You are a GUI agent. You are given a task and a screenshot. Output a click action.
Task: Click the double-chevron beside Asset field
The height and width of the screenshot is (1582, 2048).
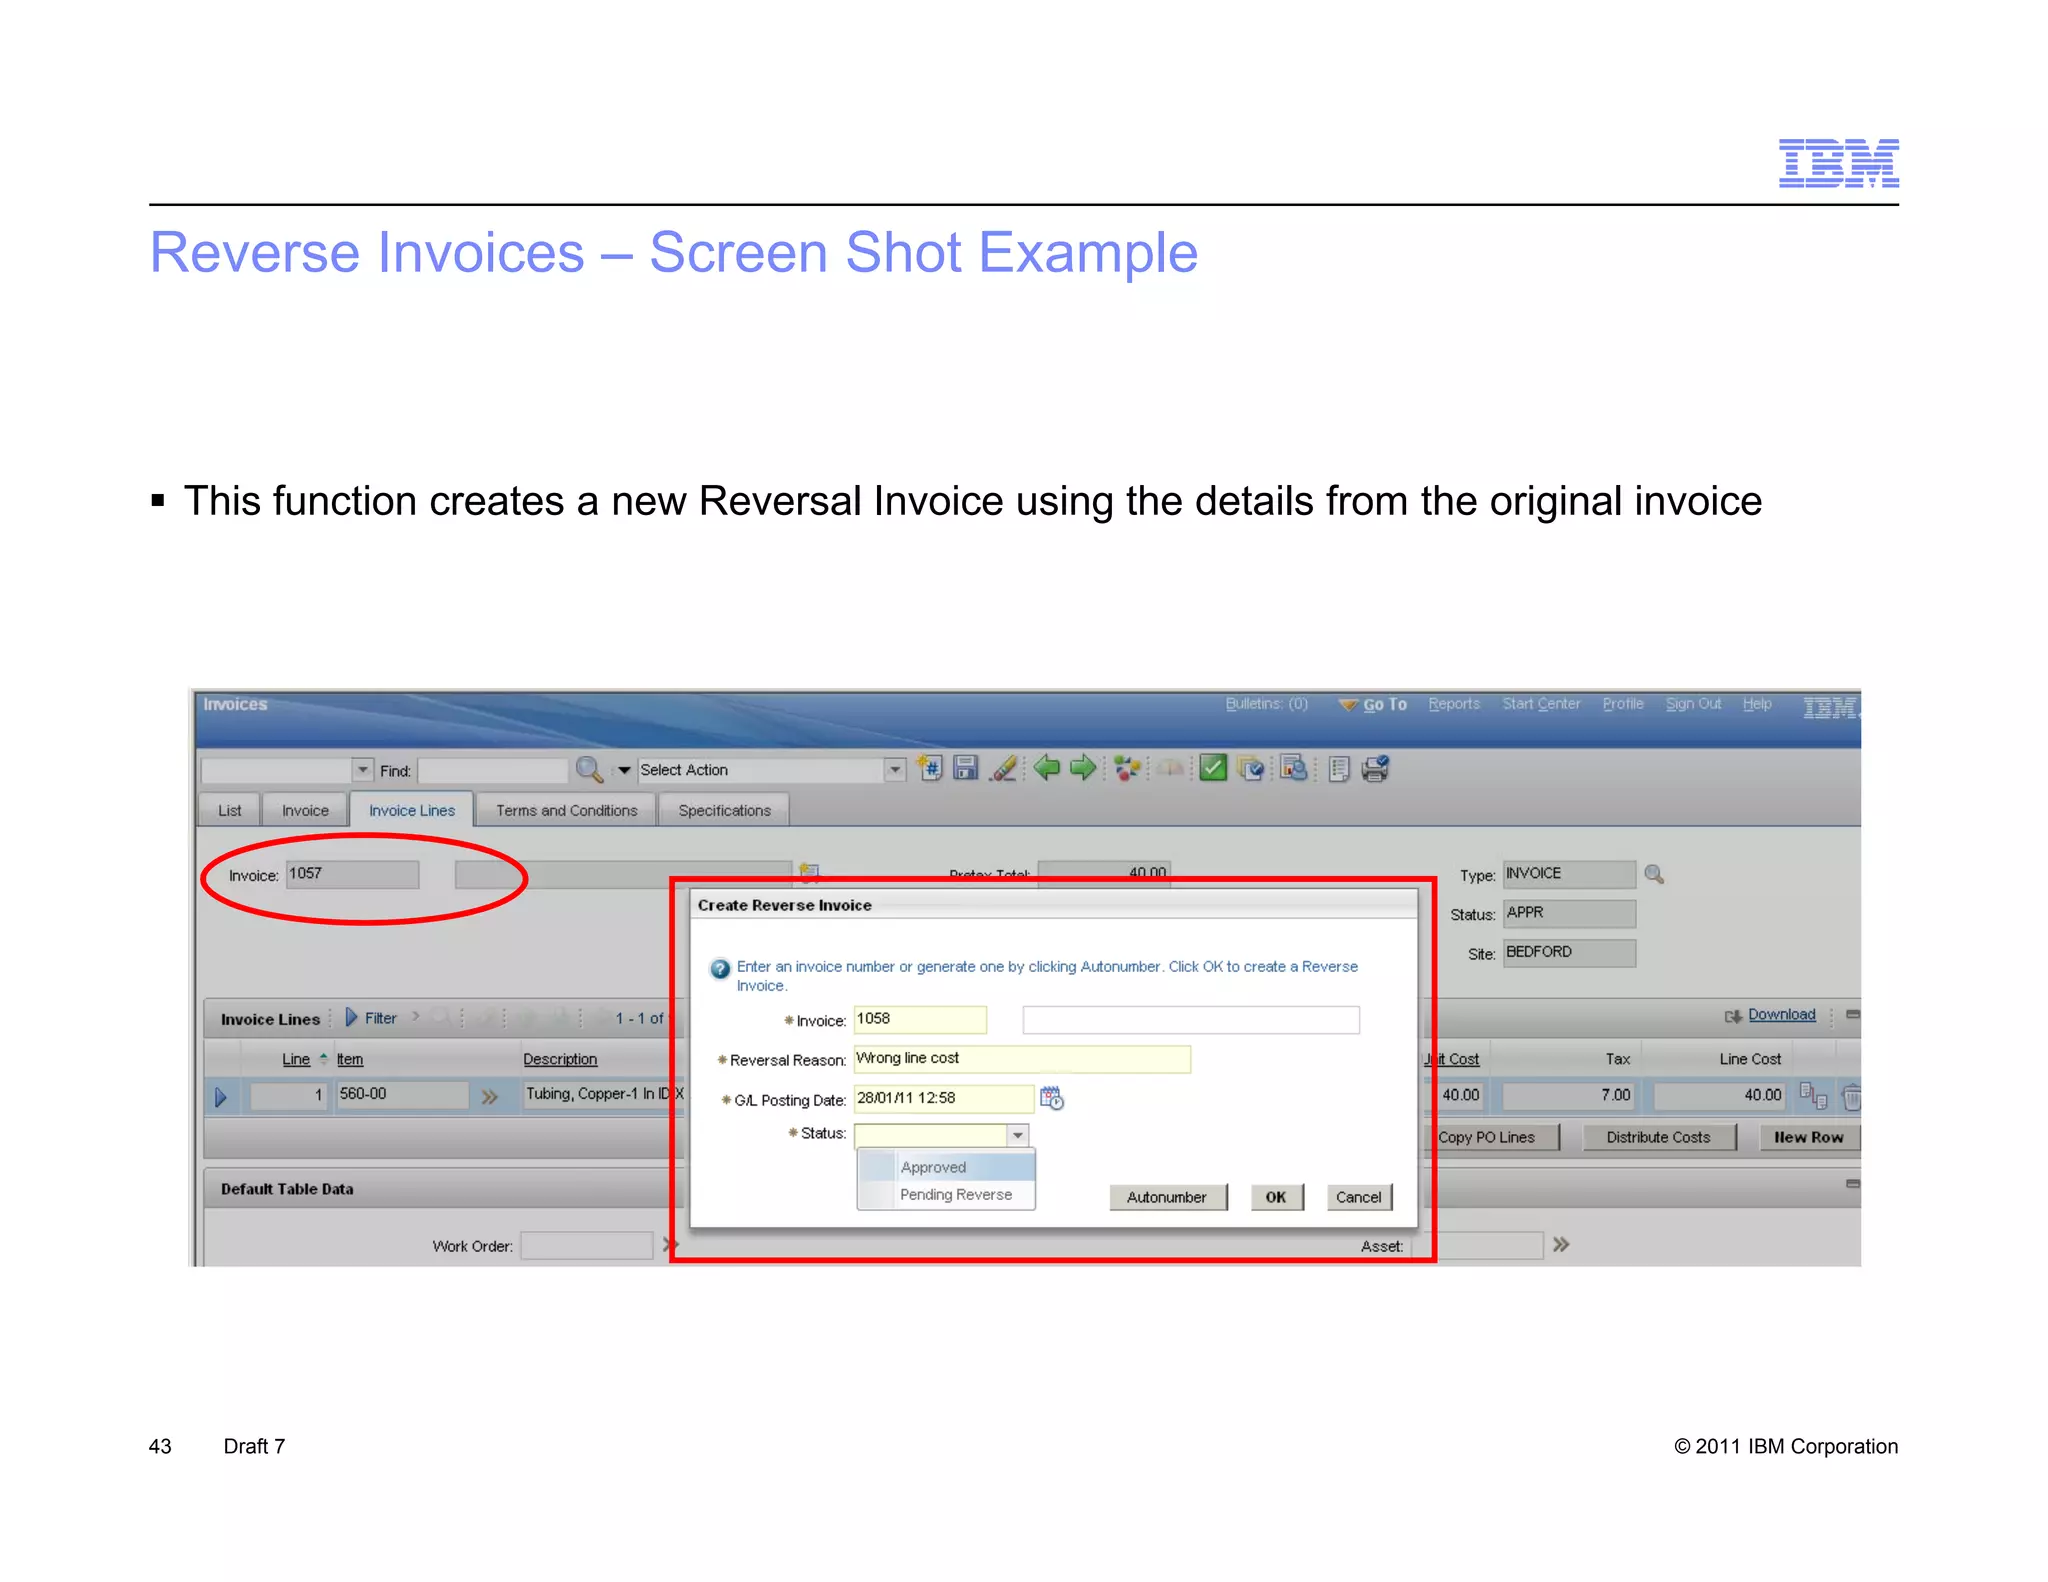1561,1244
